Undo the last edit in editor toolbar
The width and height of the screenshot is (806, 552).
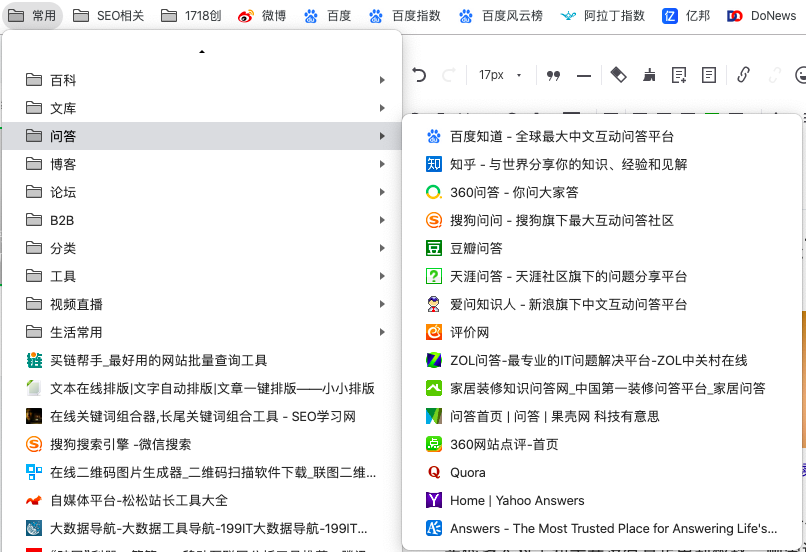419,75
